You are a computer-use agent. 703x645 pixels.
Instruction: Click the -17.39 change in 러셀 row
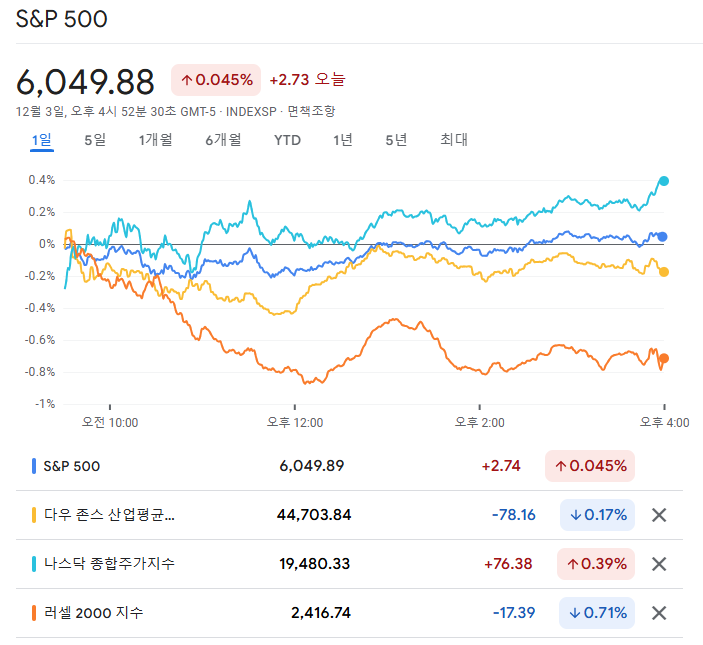click(514, 613)
